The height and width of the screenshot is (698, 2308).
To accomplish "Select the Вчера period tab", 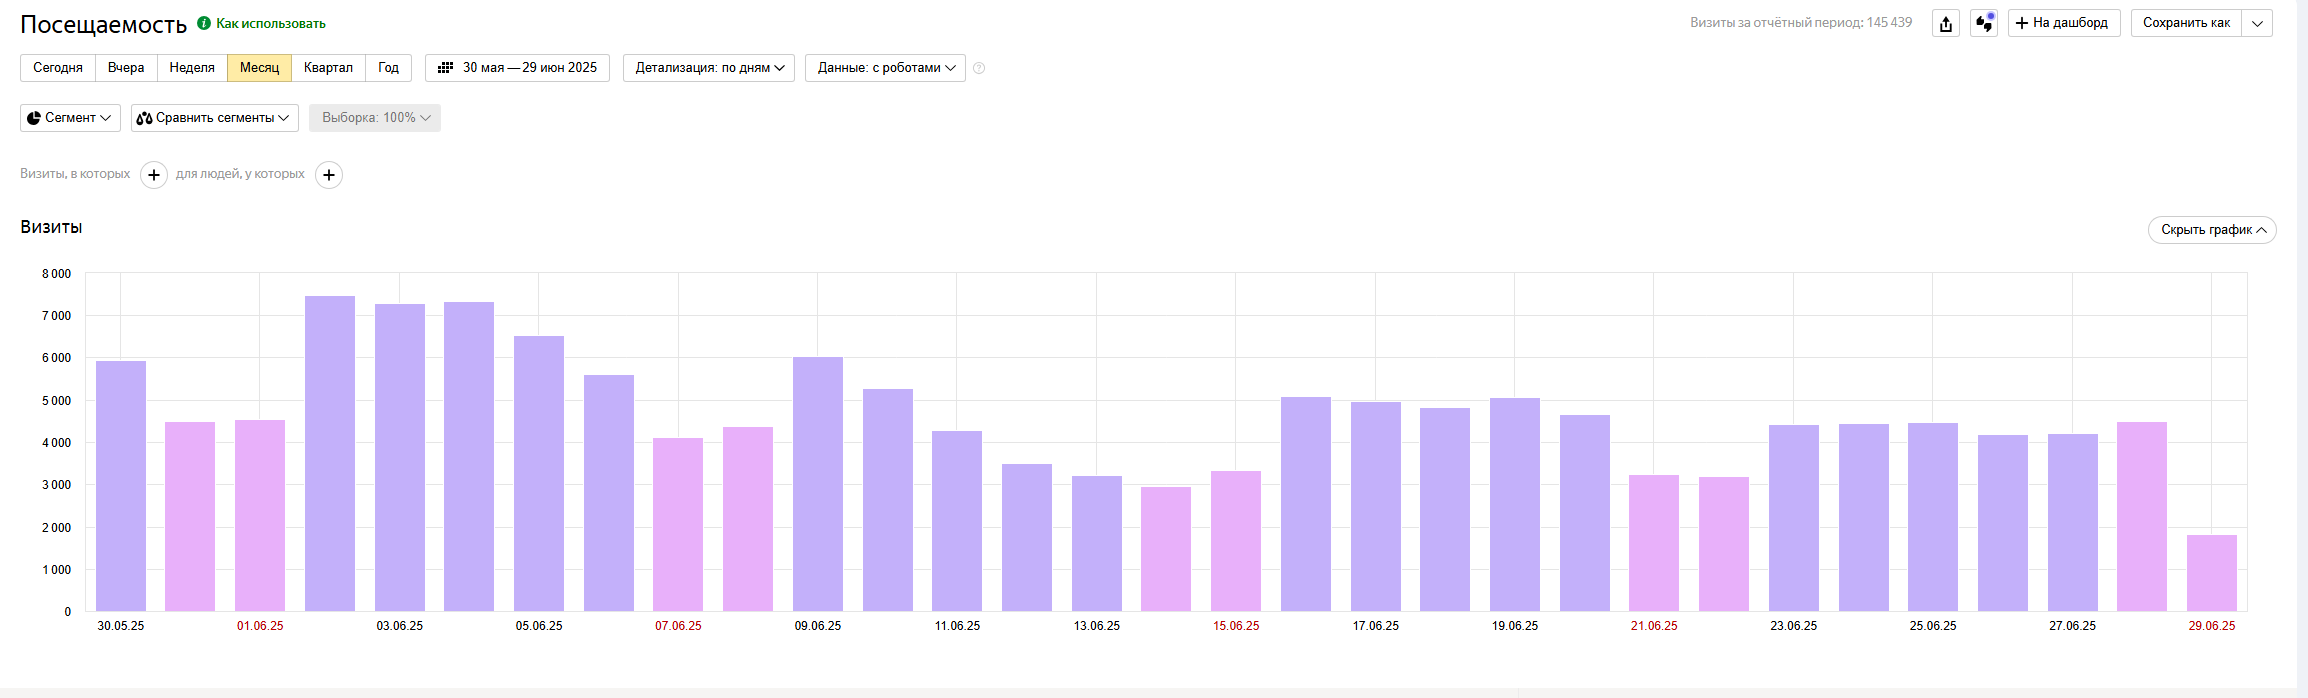I will pos(126,68).
